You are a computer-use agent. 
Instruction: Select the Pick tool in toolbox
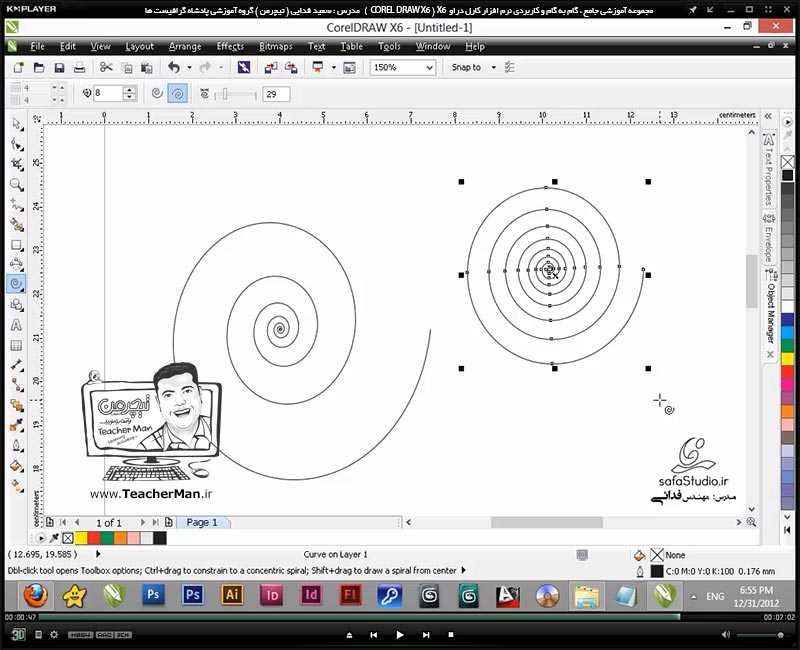pyautogui.click(x=16, y=124)
